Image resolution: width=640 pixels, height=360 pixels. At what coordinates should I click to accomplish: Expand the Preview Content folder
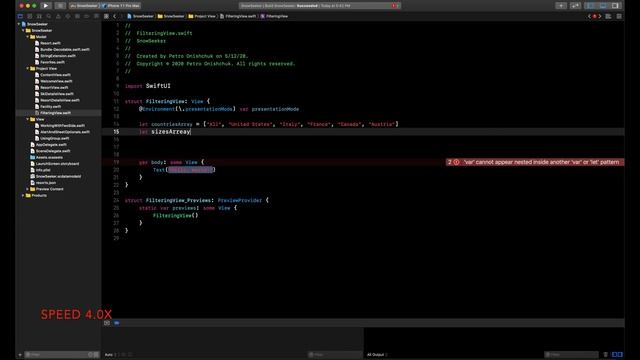pyautogui.click(x=28, y=189)
